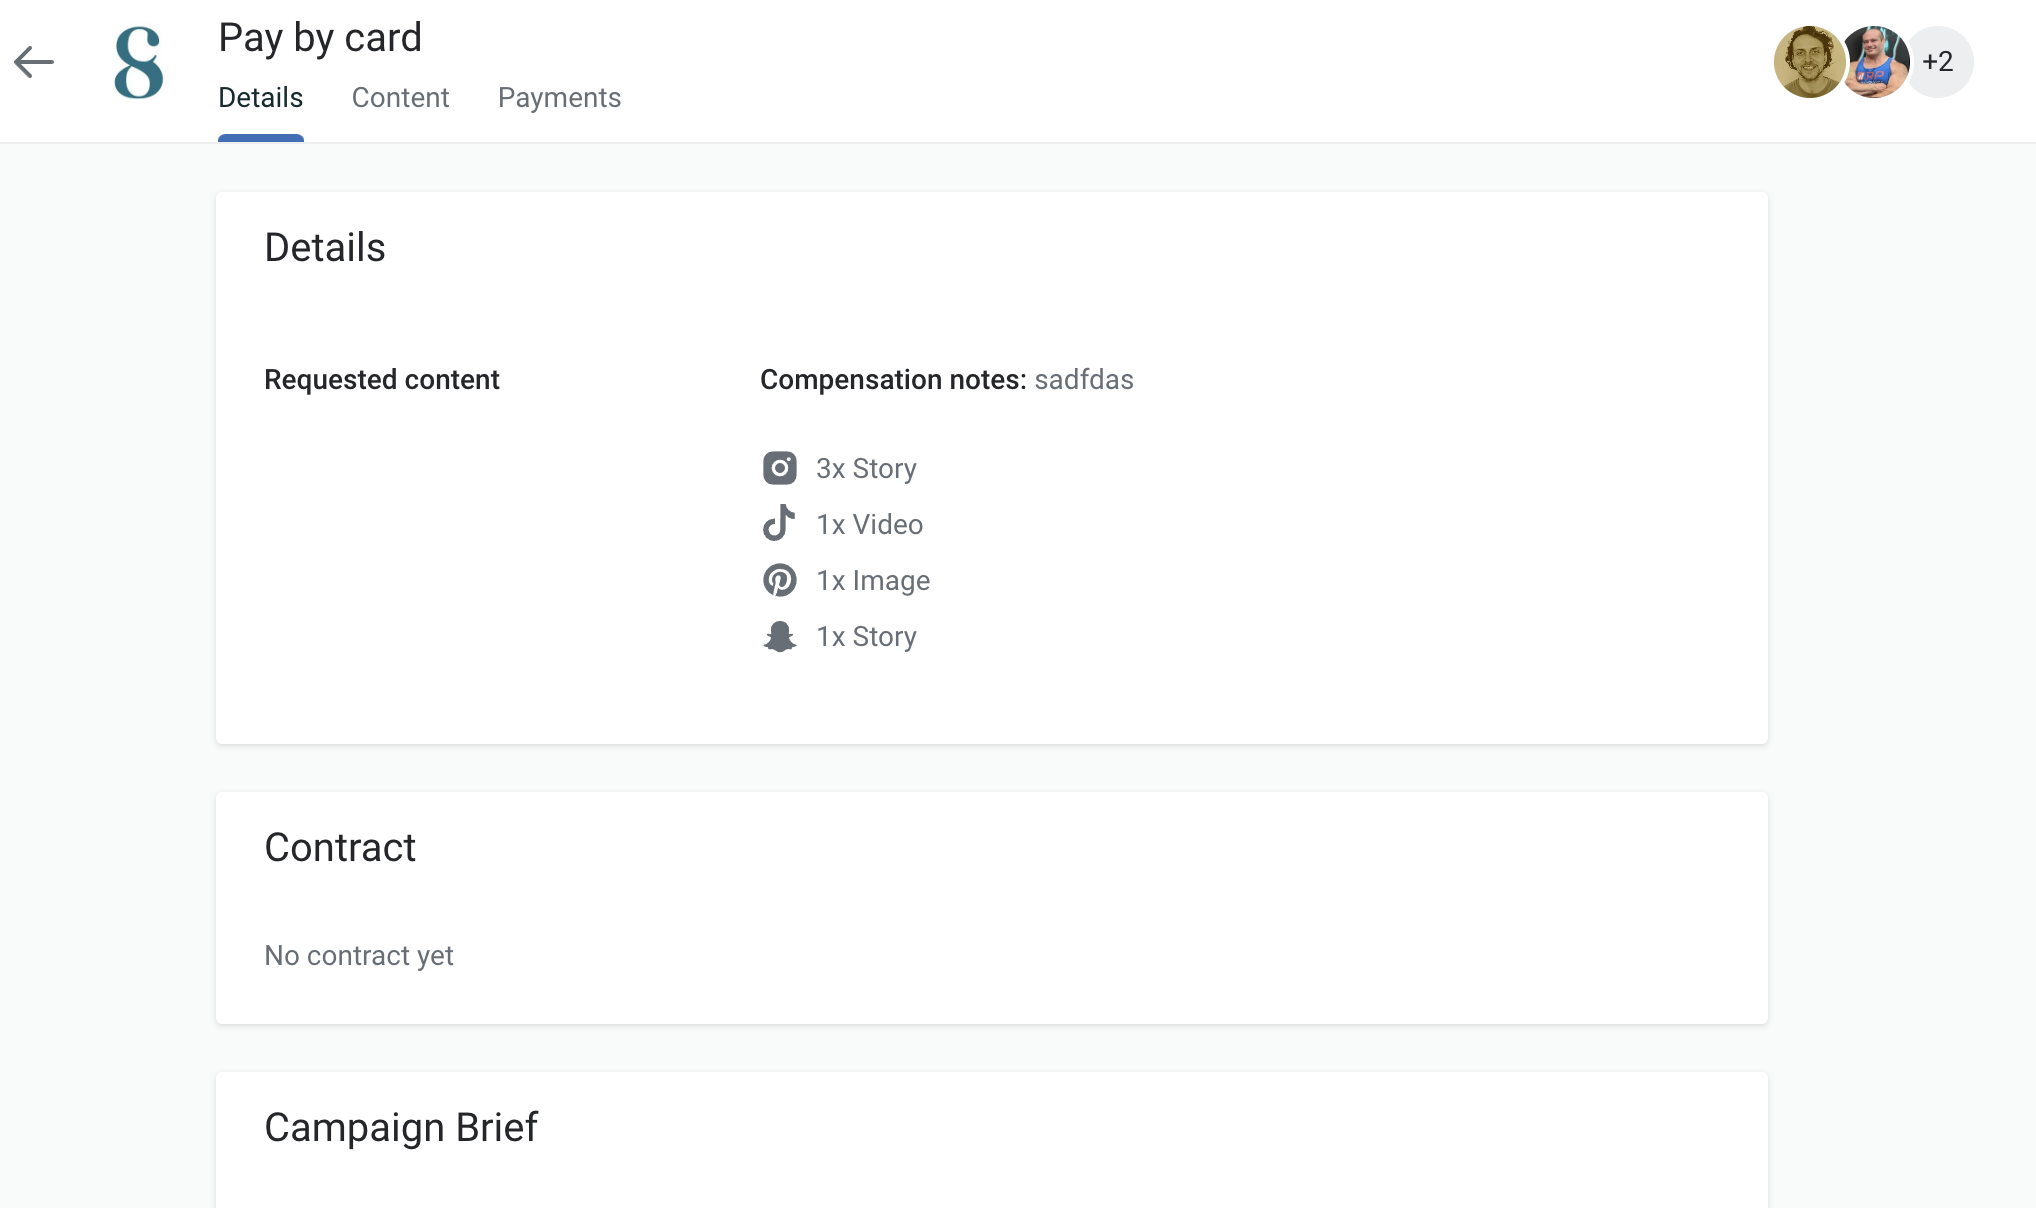Click the compensation notes text sadfdas
This screenshot has height=1208, width=2036.
click(1084, 380)
